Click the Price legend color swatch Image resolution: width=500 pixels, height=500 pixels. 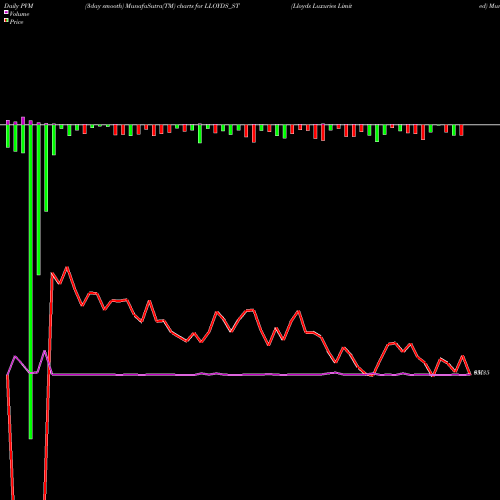tap(6, 21)
